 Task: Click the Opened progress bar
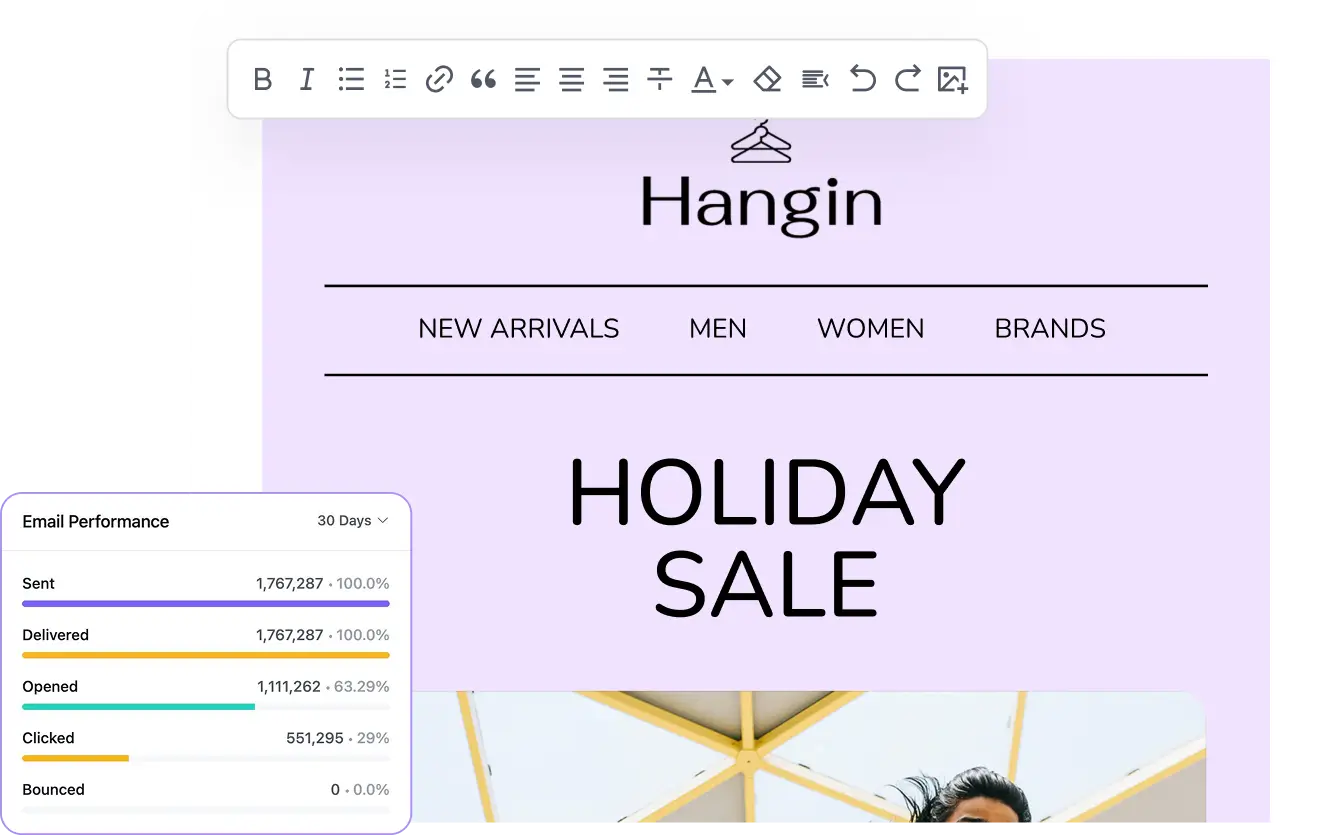206,707
